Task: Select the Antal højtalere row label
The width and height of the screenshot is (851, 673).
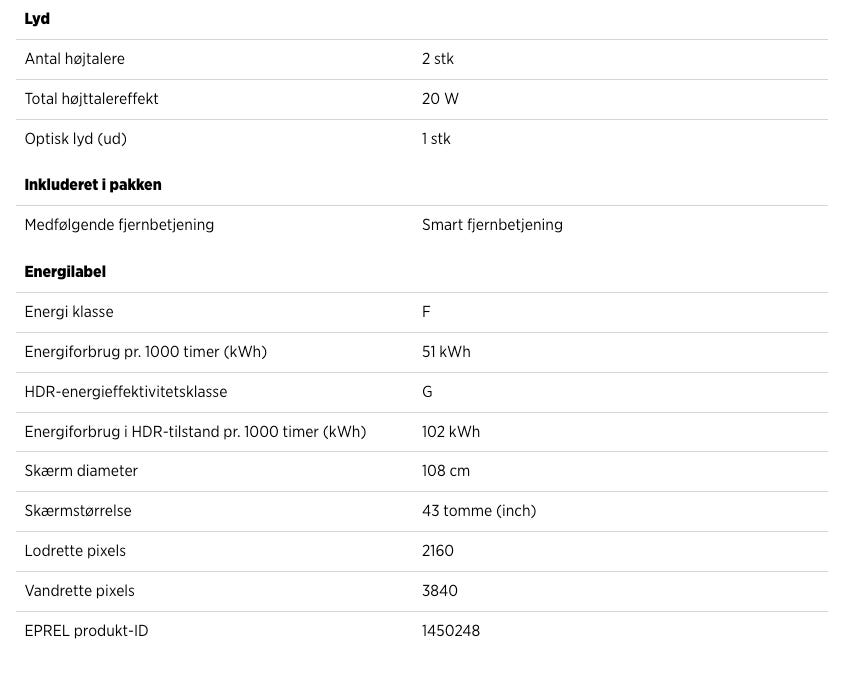Action: click(75, 59)
